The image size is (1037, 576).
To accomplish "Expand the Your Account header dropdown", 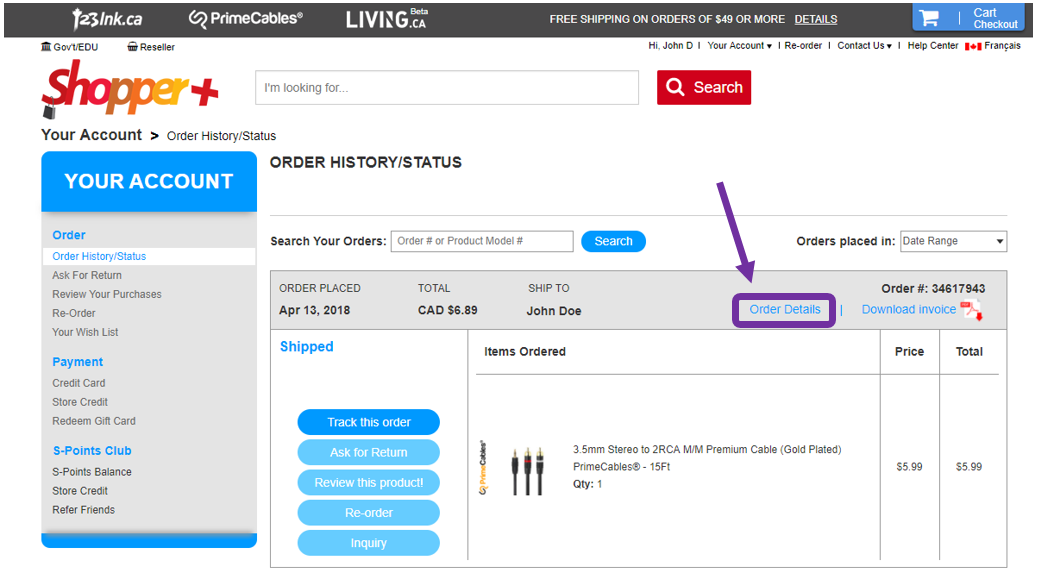I will pos(739,46).
